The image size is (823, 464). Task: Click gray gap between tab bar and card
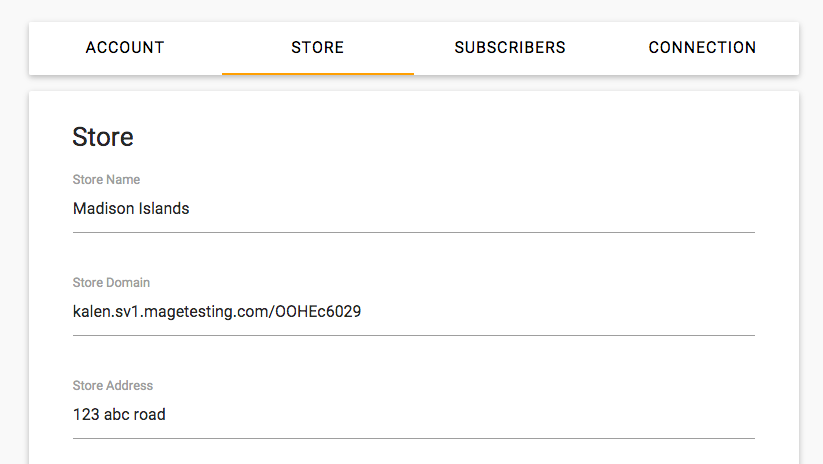(413, 83)
